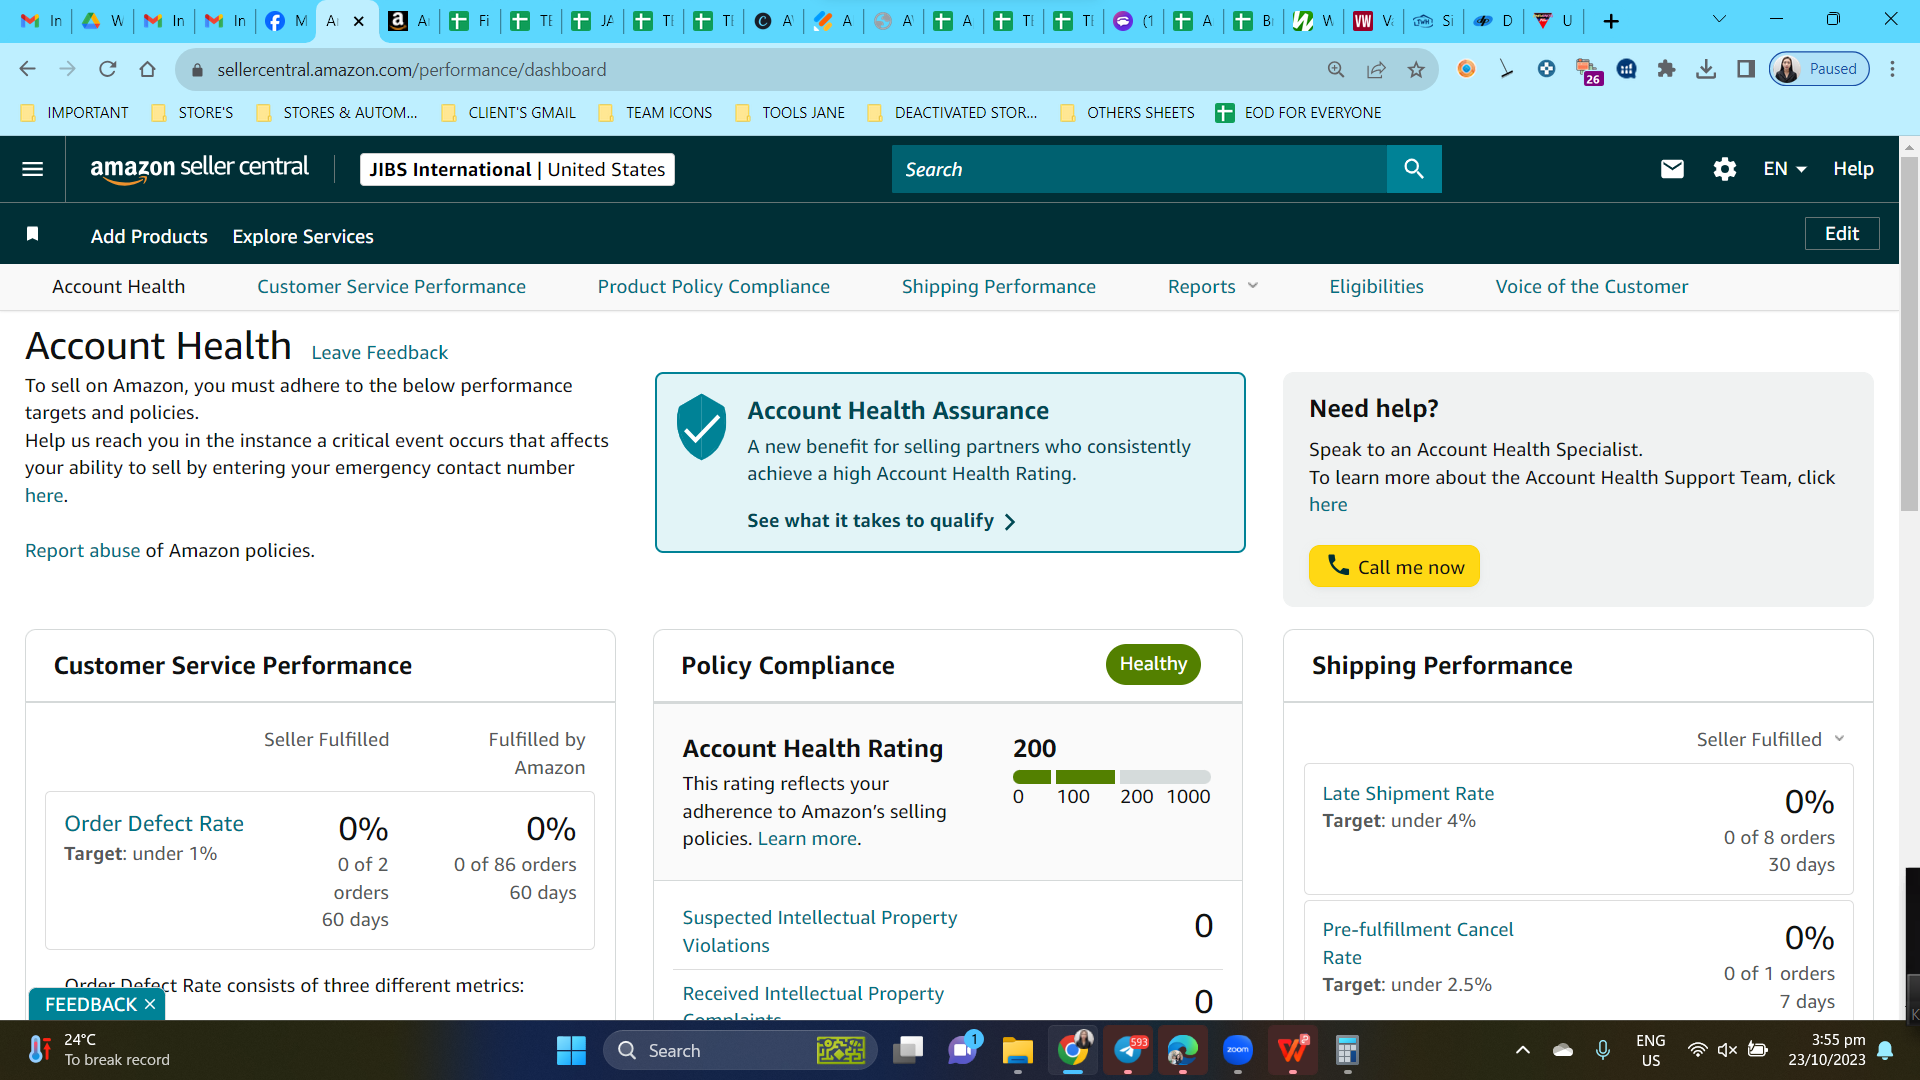The image size is (1920, 1080).
Task: Open the Windows Start menu
Action: point(571,1050)
